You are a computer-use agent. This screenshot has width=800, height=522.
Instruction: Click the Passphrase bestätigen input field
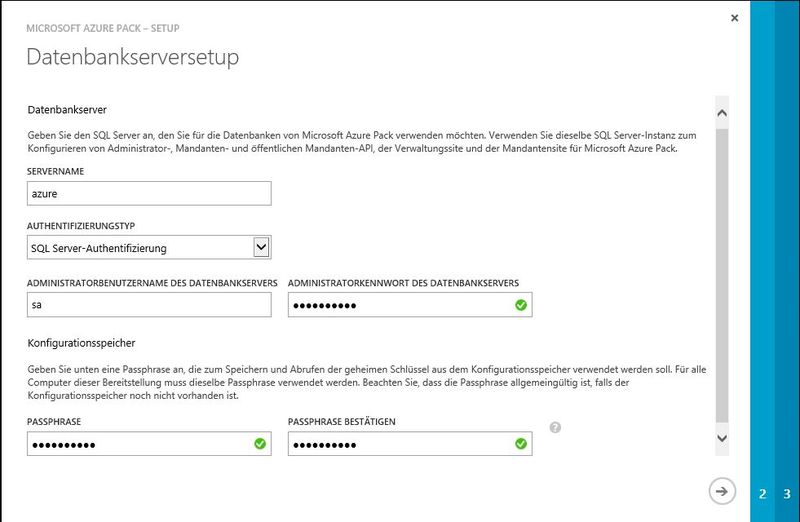click(410, 443)
